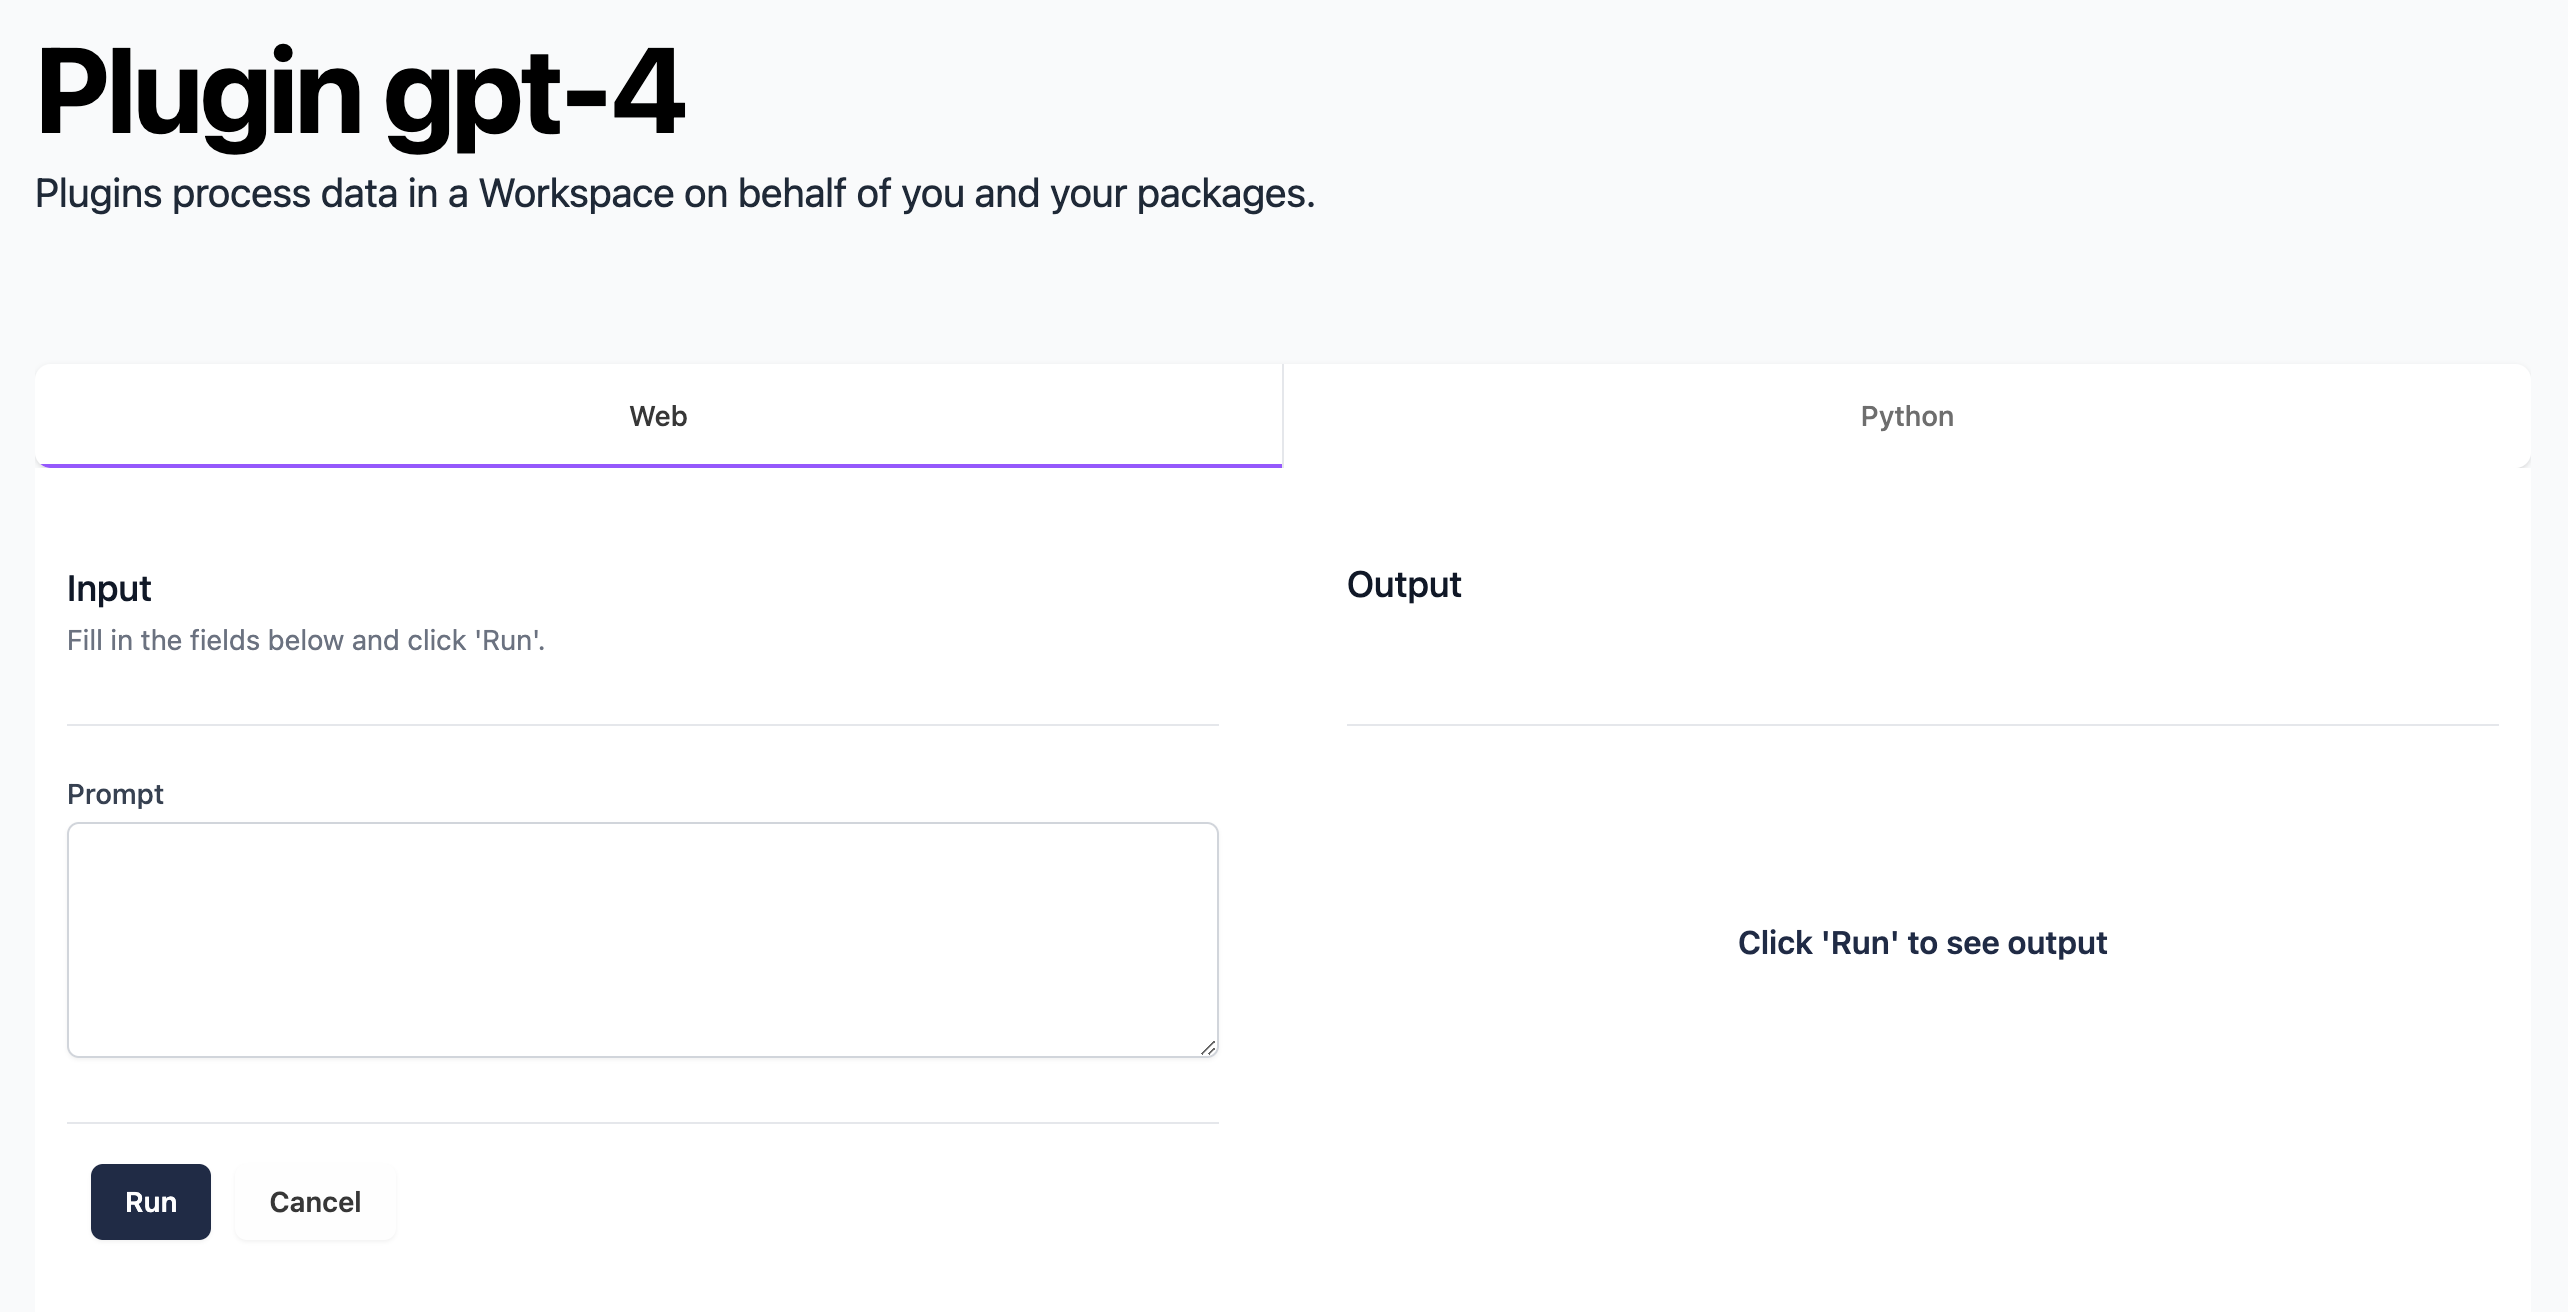The width and height of the screenshot is (2568, 1312).
Task: Grab the Prompt textarea resize handle
Action: click(1208, 1047)
